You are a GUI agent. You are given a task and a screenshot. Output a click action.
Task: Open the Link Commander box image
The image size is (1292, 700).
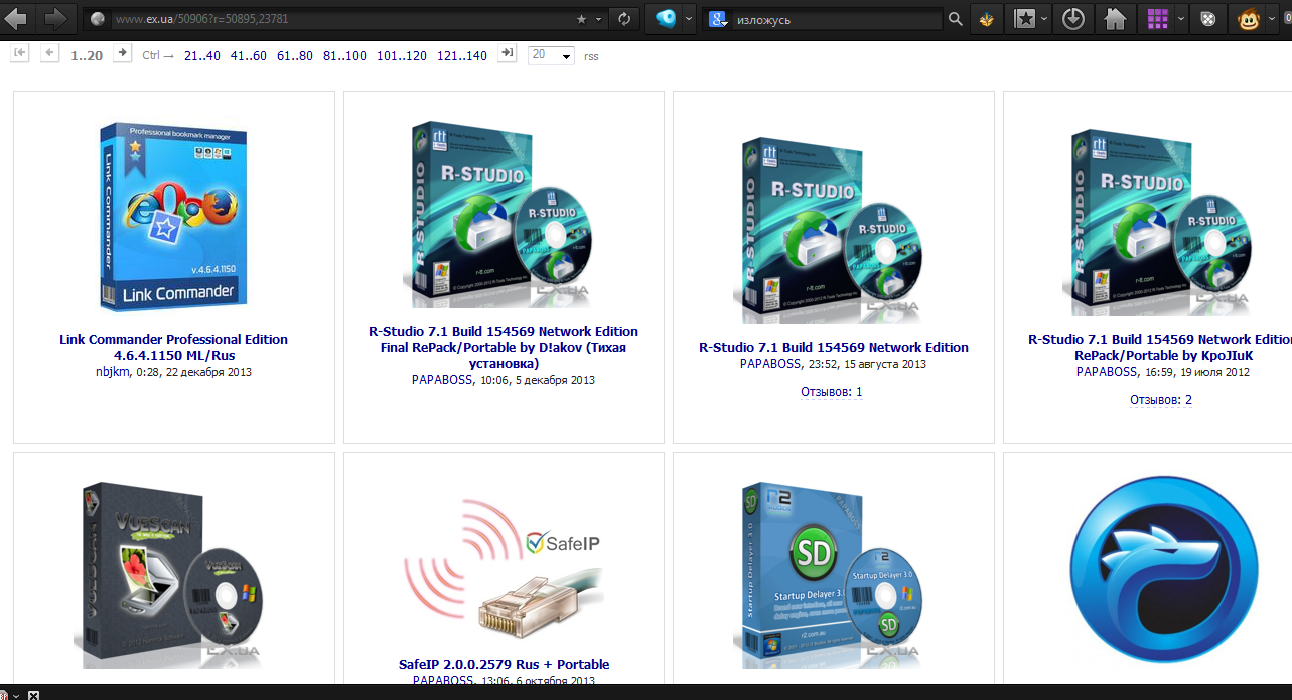[x=174, y=216]
